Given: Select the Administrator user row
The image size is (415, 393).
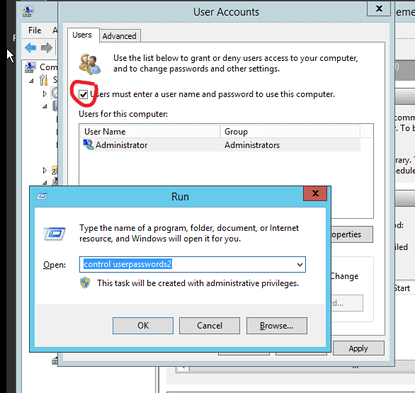Looking at the screenshot, I should point(220,145).
